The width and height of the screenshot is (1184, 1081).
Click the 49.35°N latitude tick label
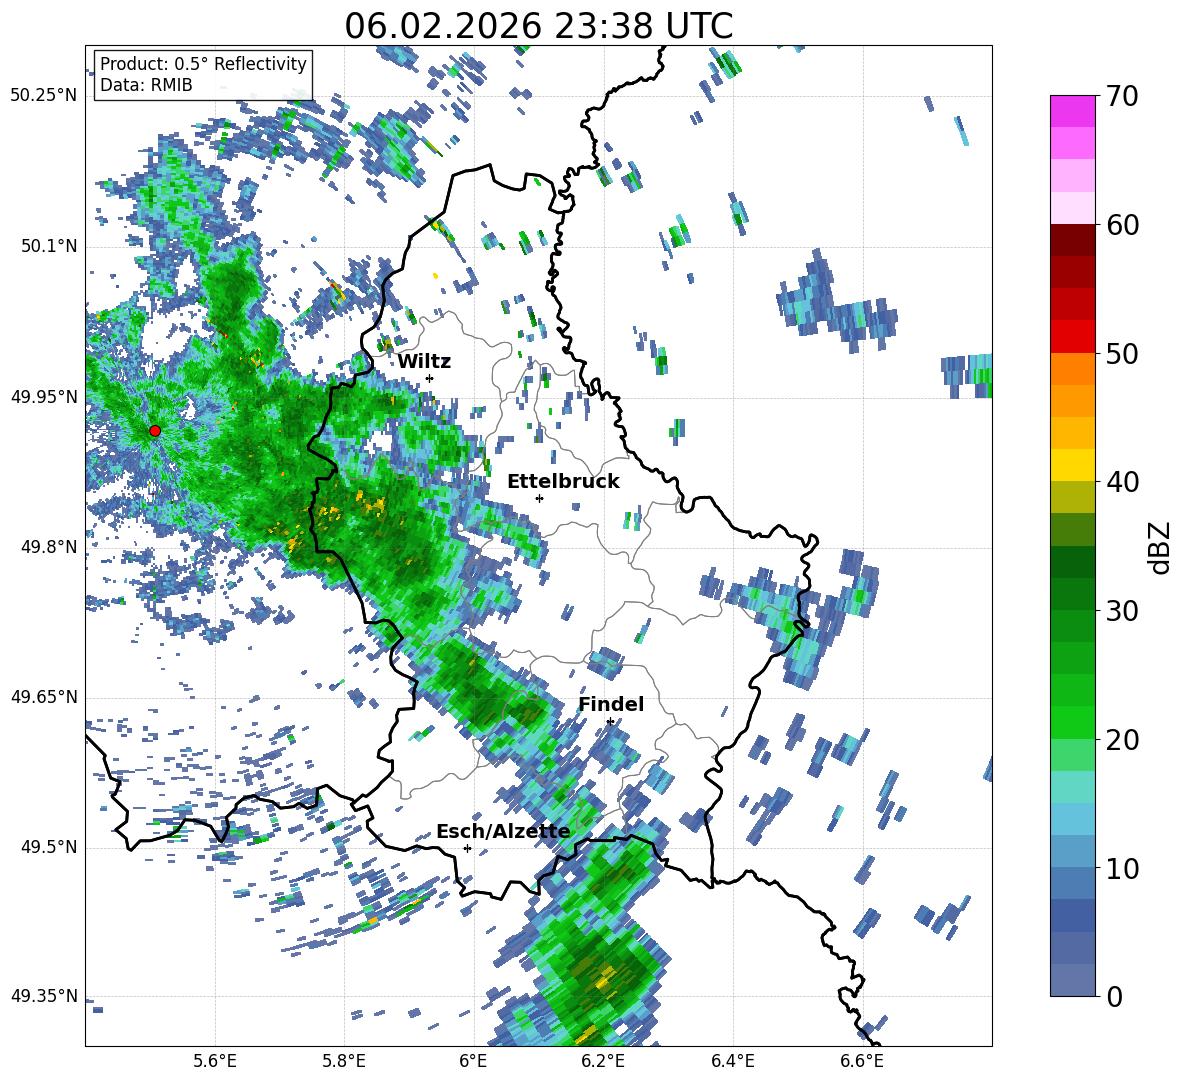(x=44, y=996)
